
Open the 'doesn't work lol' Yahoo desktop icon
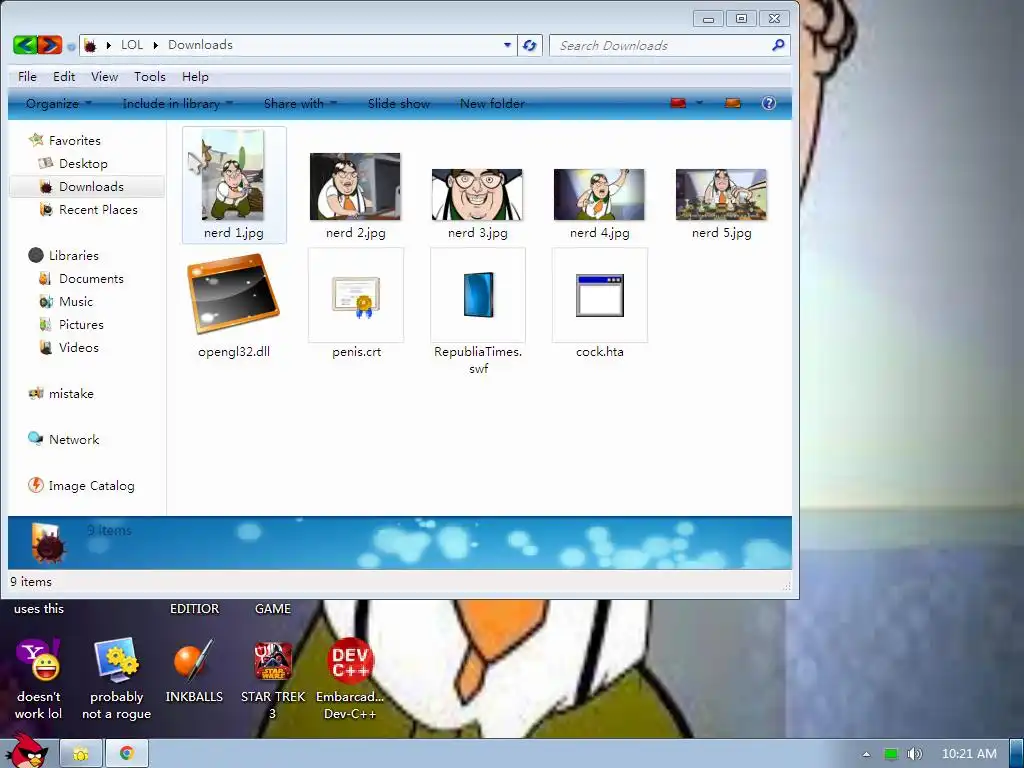(39, 660)
